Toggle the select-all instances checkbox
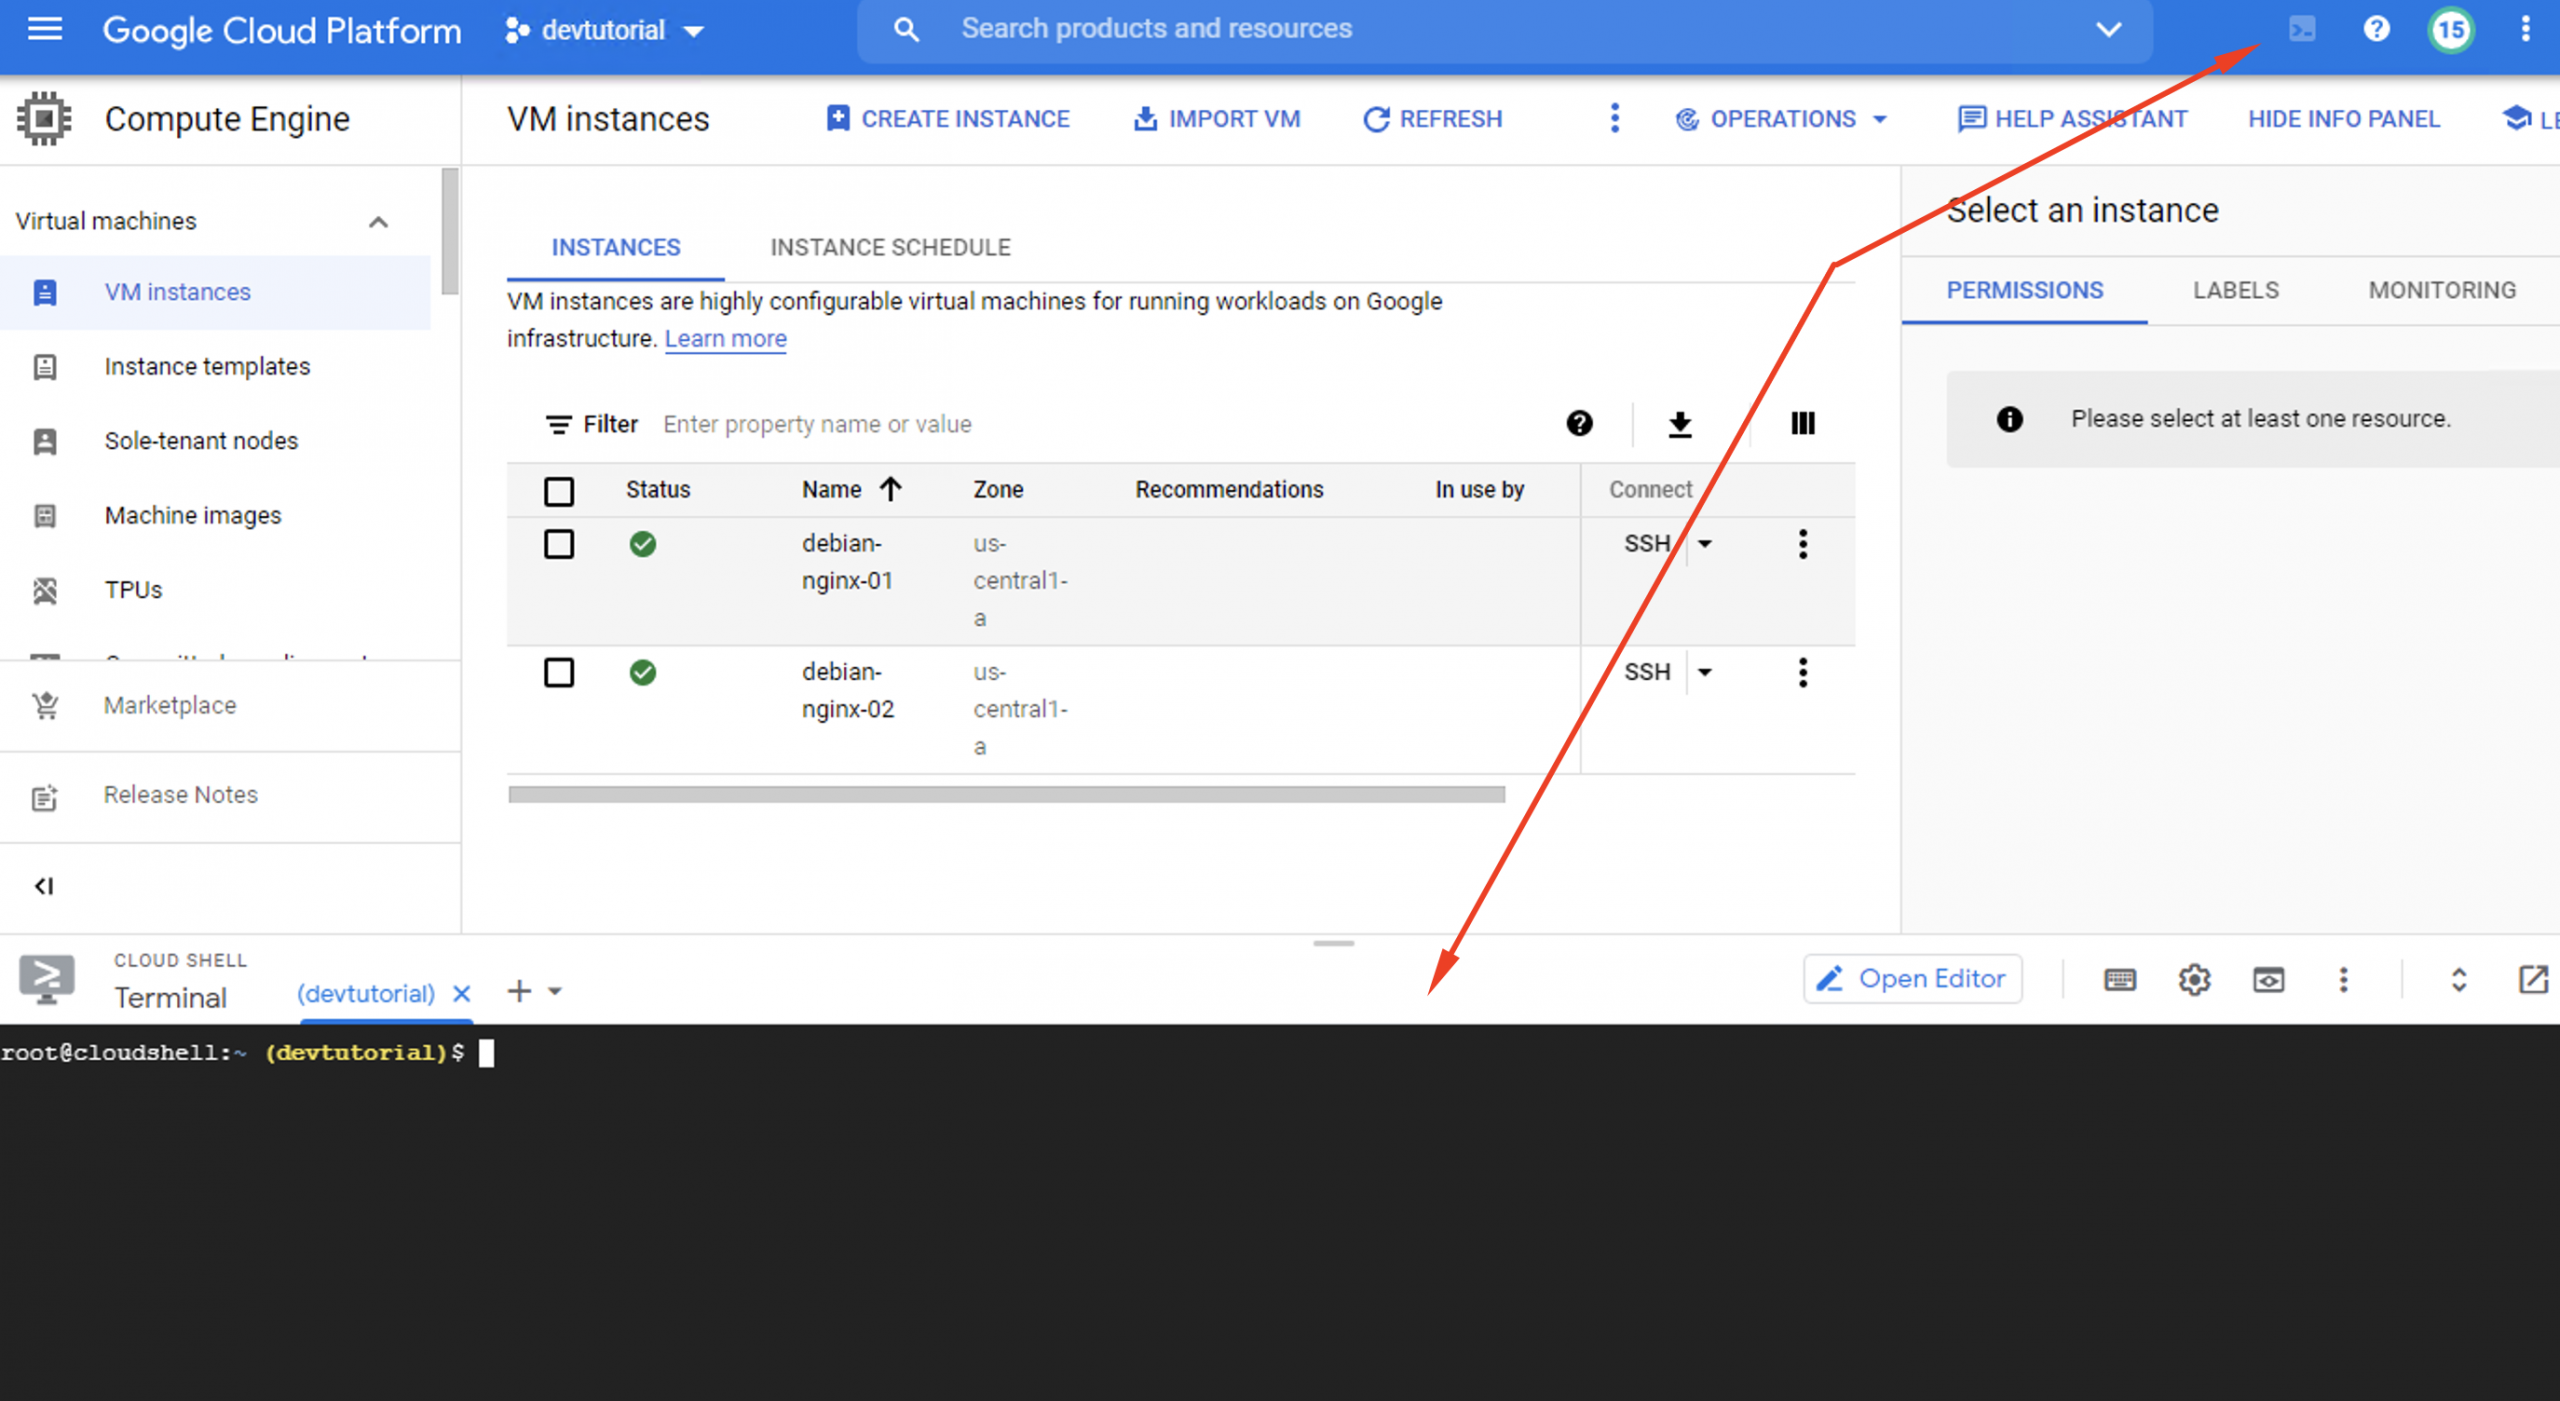Viewport: 2560px width, 1401px height. [x=559, y=491]
